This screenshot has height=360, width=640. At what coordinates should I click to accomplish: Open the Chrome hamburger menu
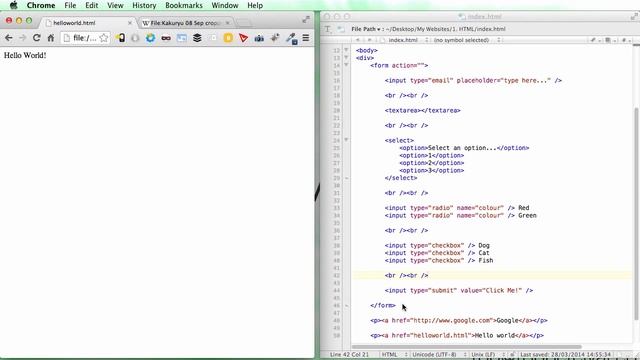[x=306, y=38]
